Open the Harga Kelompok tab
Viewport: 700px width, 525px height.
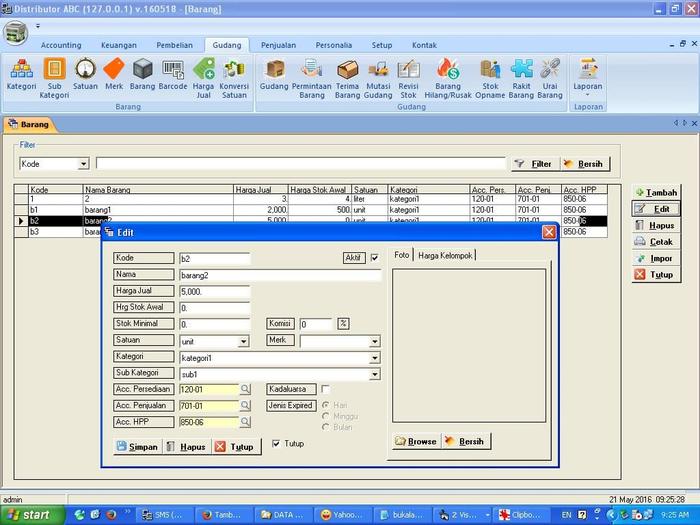pos(446,255)
